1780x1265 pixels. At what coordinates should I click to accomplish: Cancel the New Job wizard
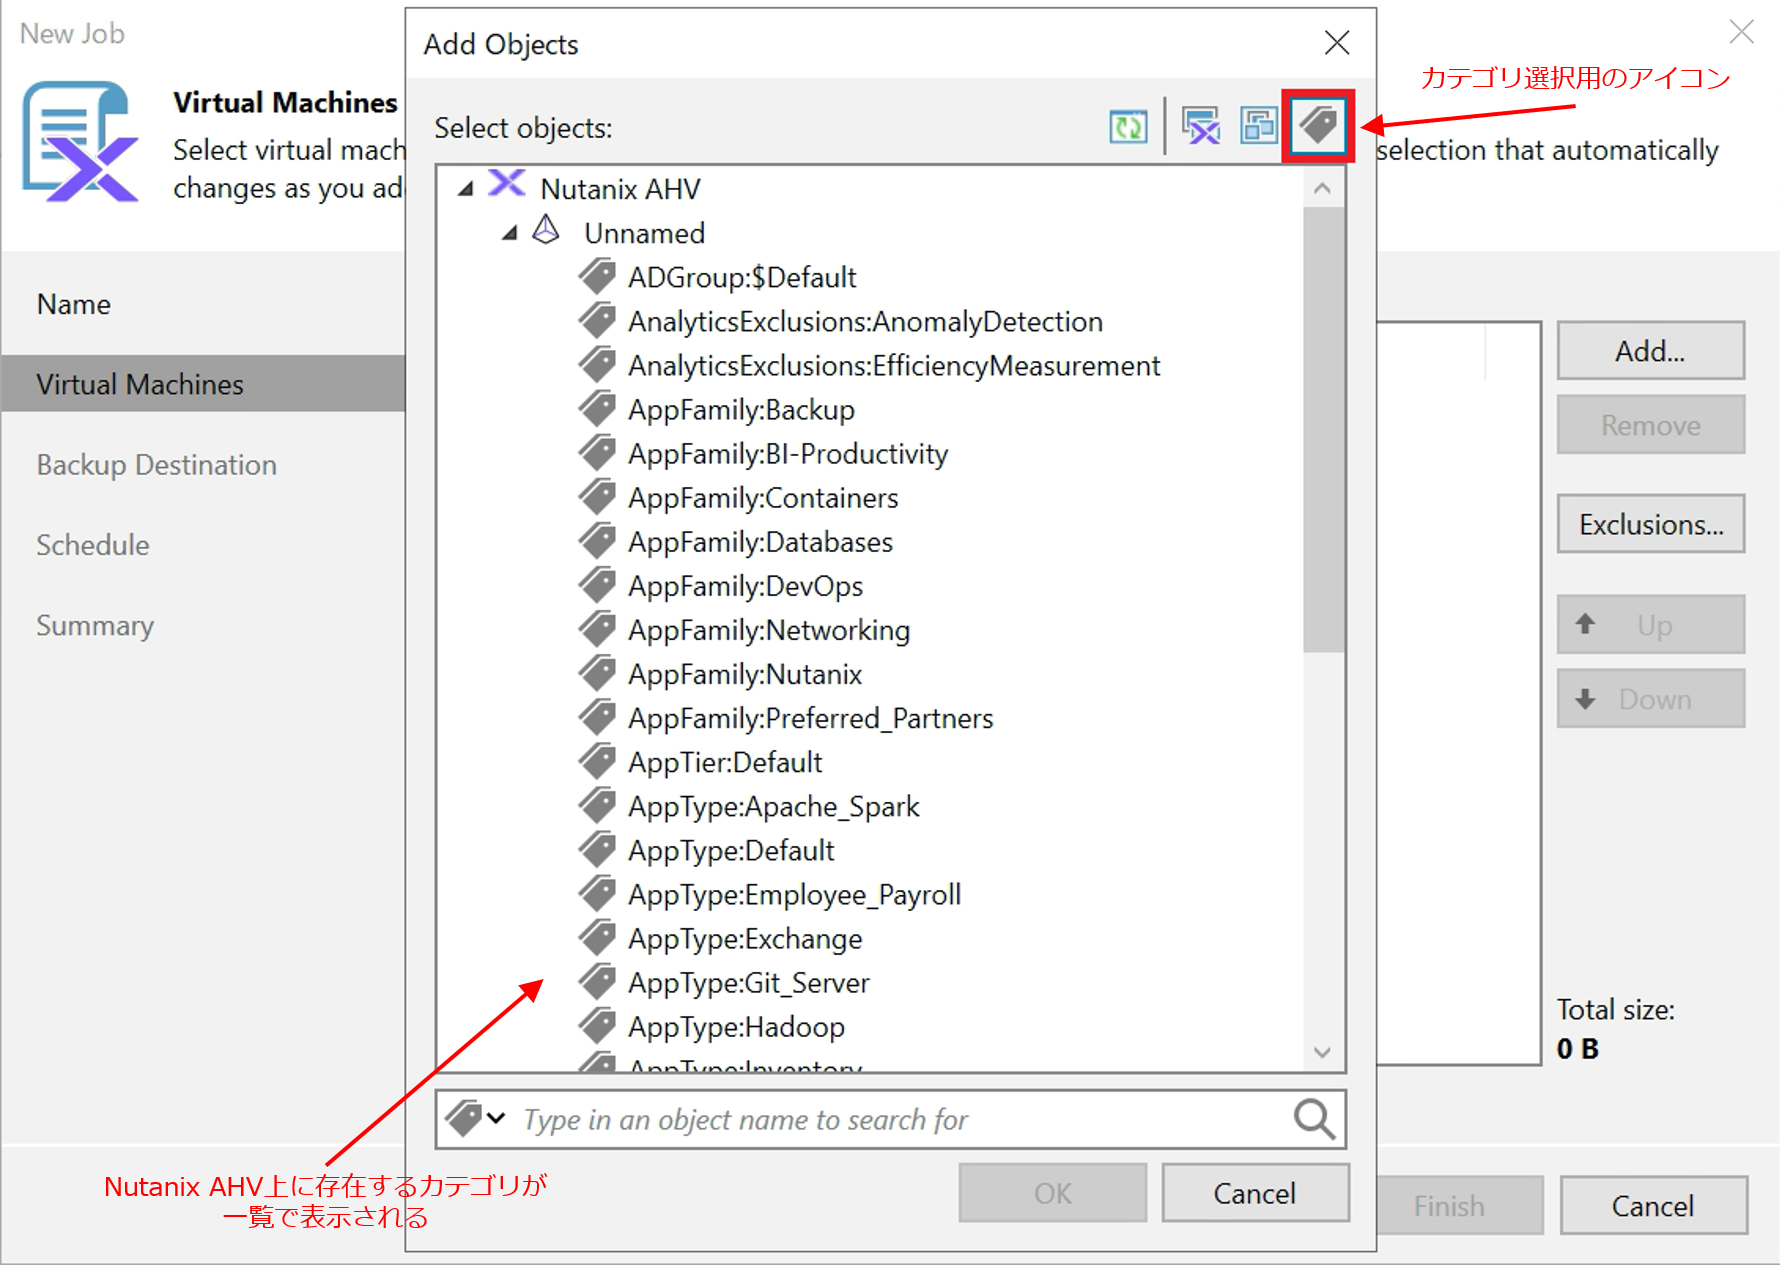1653,1205
